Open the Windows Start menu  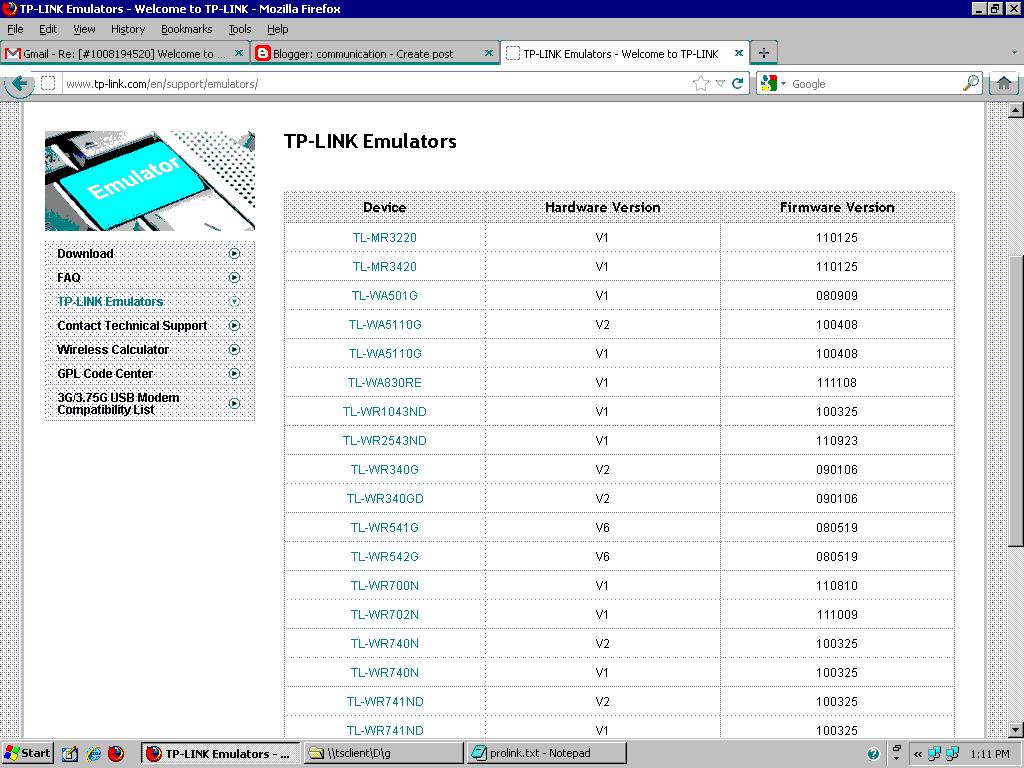(x=27, y=753)
